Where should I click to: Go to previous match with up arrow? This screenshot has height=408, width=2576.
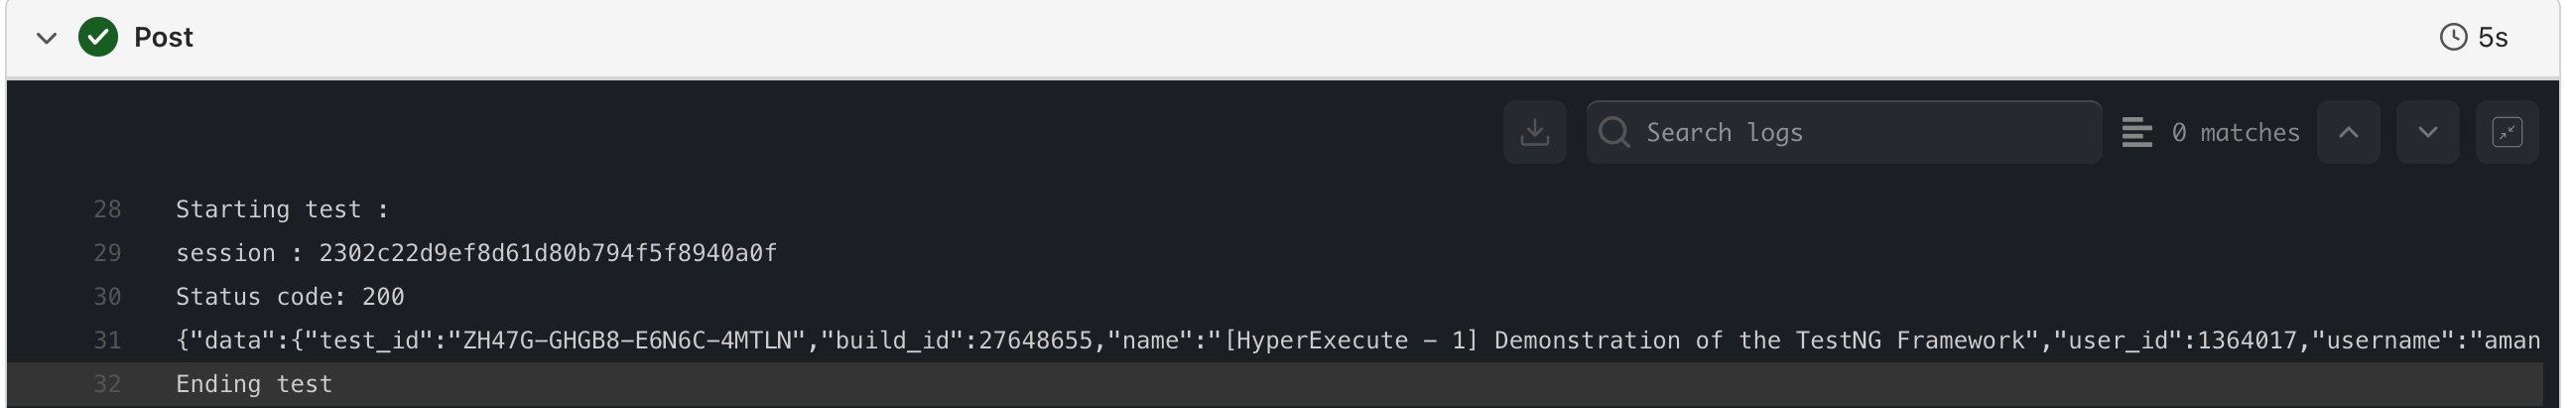point(2348,132)
